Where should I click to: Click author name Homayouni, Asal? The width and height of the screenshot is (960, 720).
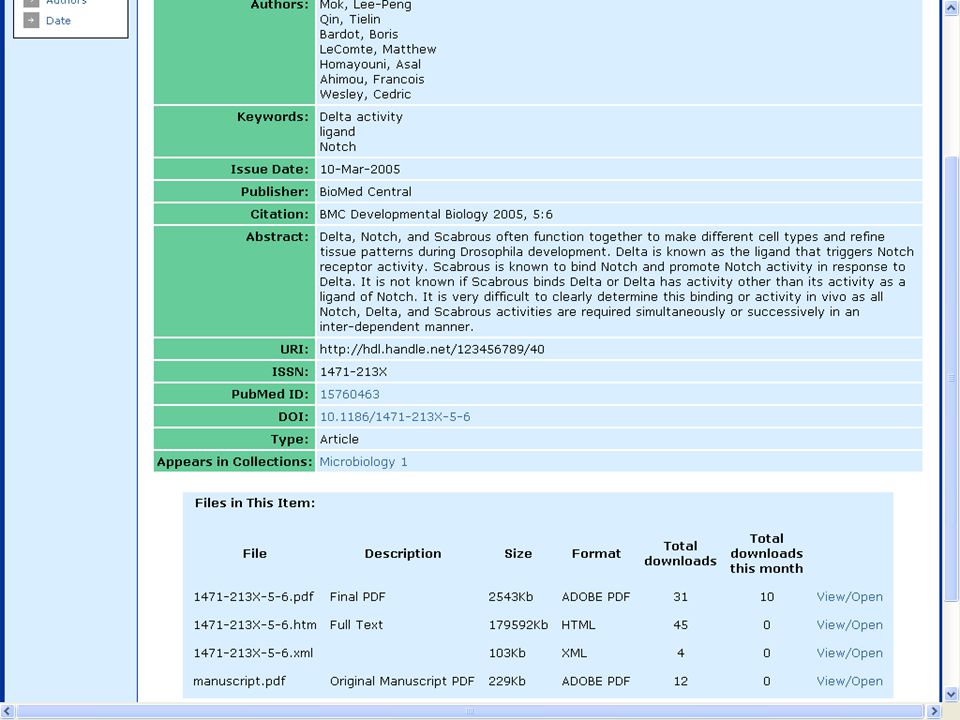[x=370, y=65]
